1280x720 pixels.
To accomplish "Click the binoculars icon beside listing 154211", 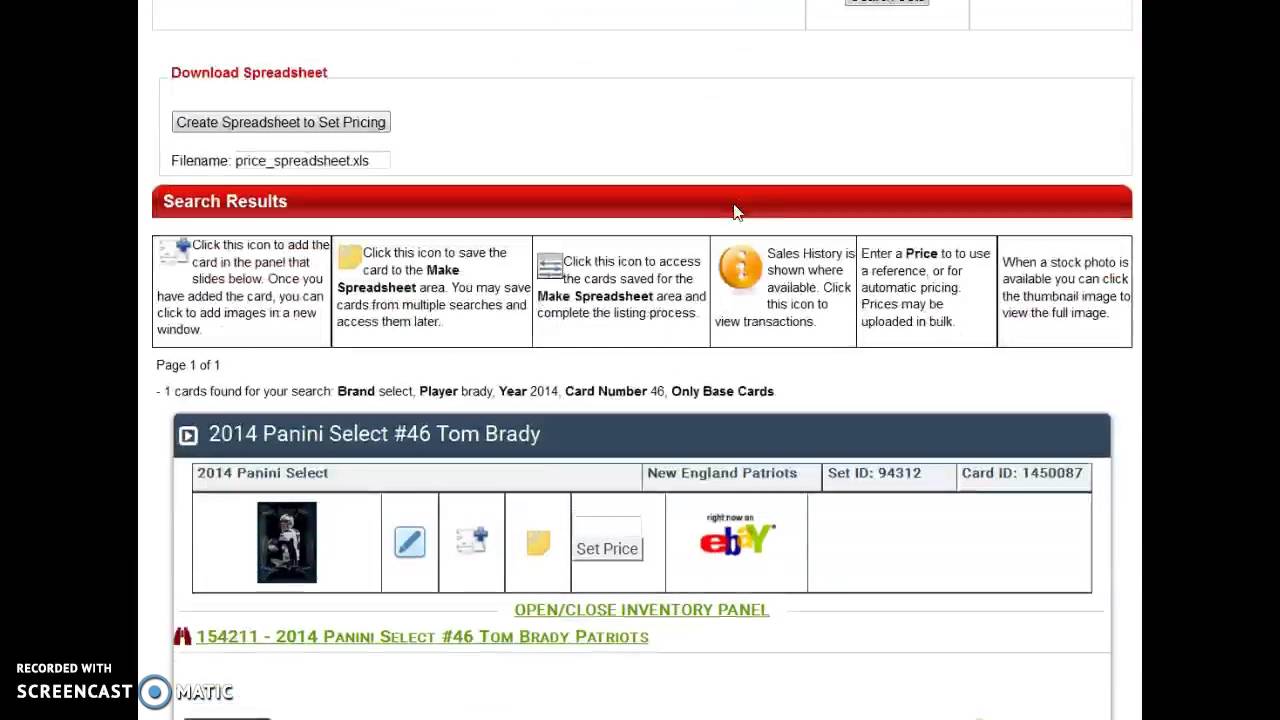I will [182, 637].
